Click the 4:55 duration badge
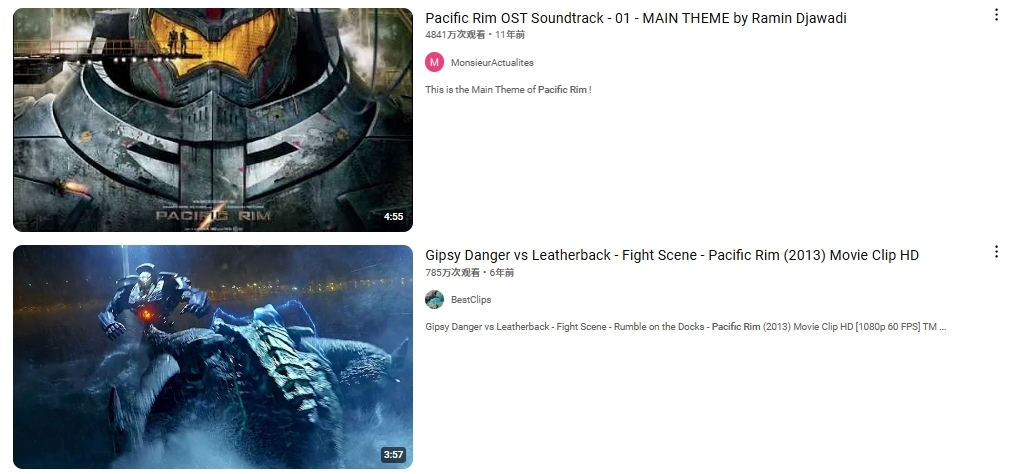Viewport: 1010px width, 474px height. (394, 217)
